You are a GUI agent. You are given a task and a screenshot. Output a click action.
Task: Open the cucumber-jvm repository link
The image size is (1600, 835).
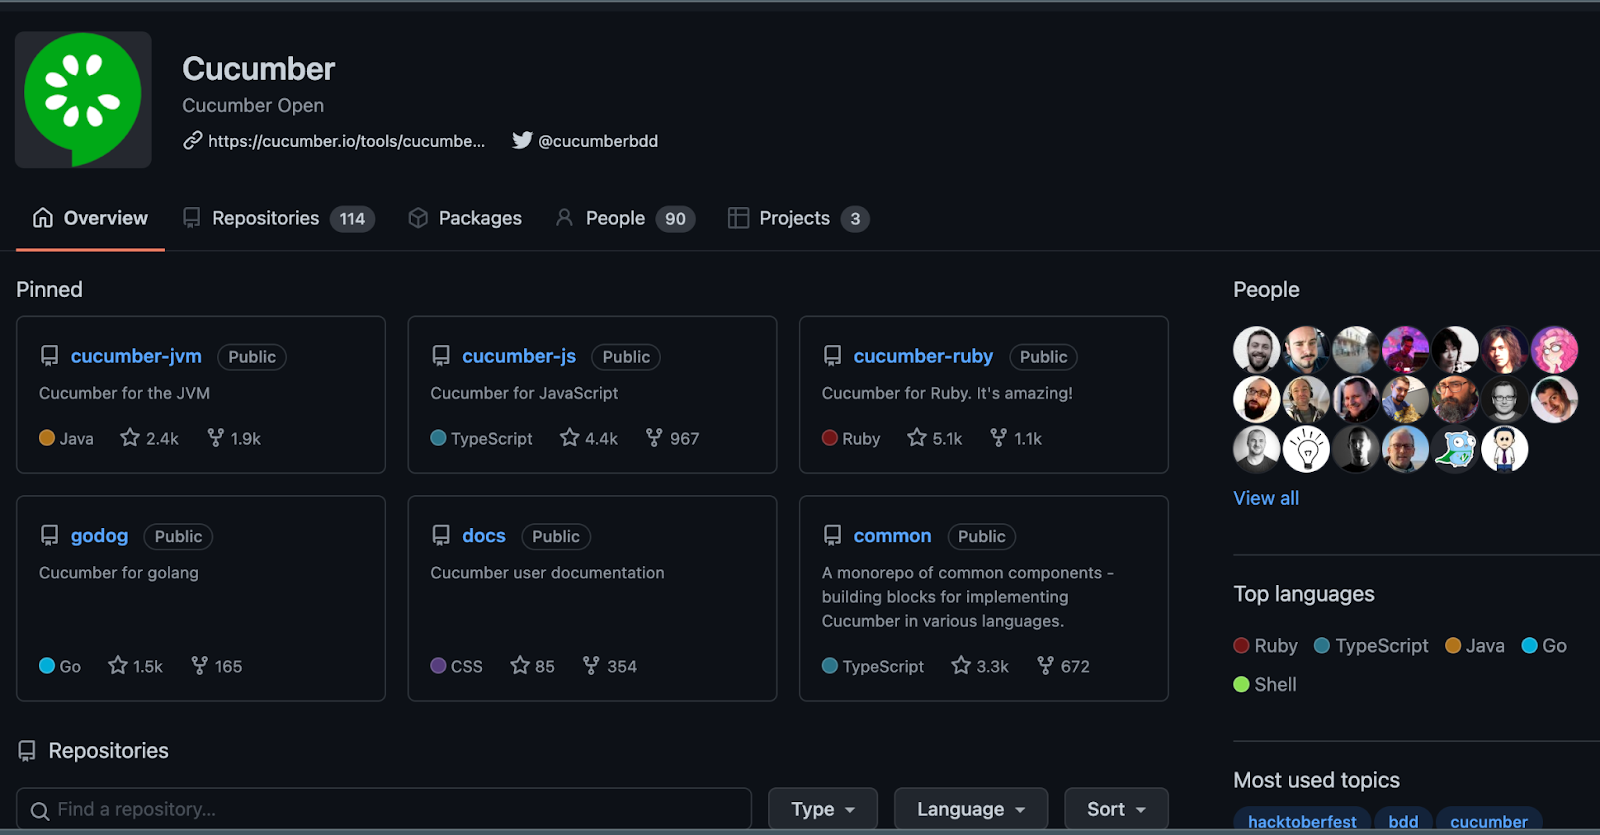tap(136, 356)
